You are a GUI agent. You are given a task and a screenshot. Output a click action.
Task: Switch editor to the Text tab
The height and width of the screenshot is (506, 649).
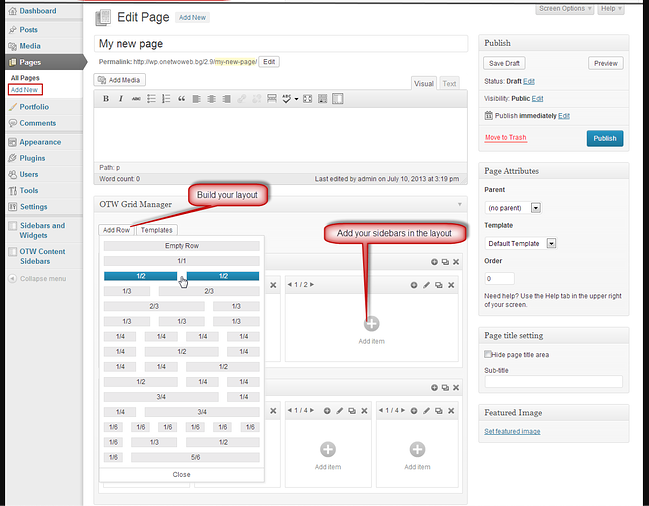pyautogui.click(x=449, y=84)
